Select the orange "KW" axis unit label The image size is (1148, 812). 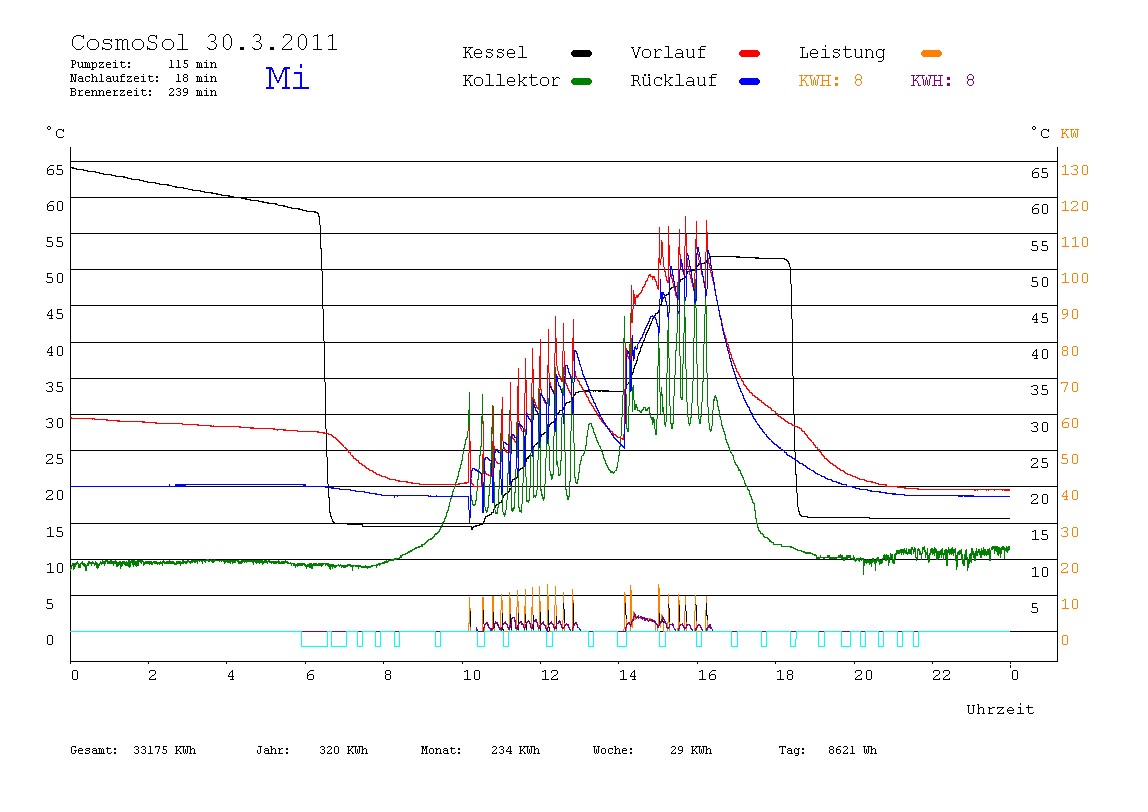[x=1070, y=134]
